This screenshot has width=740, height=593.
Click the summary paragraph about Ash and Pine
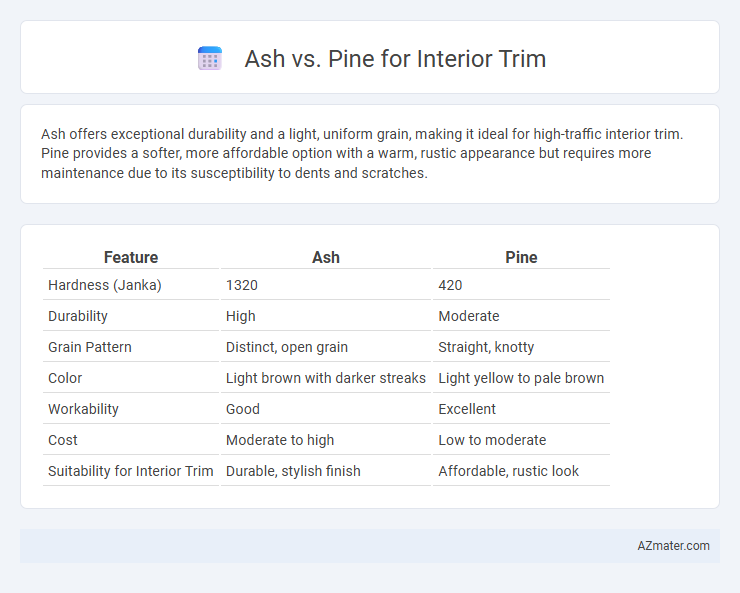point(362,153)
